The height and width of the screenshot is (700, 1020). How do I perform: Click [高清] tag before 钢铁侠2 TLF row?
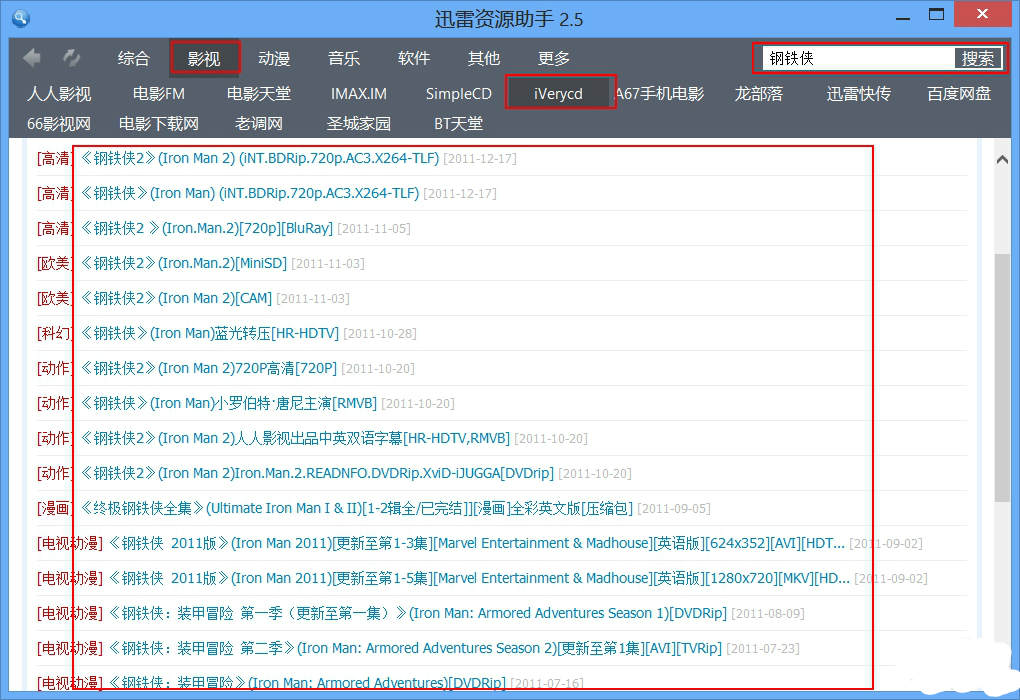coord(55,158)
